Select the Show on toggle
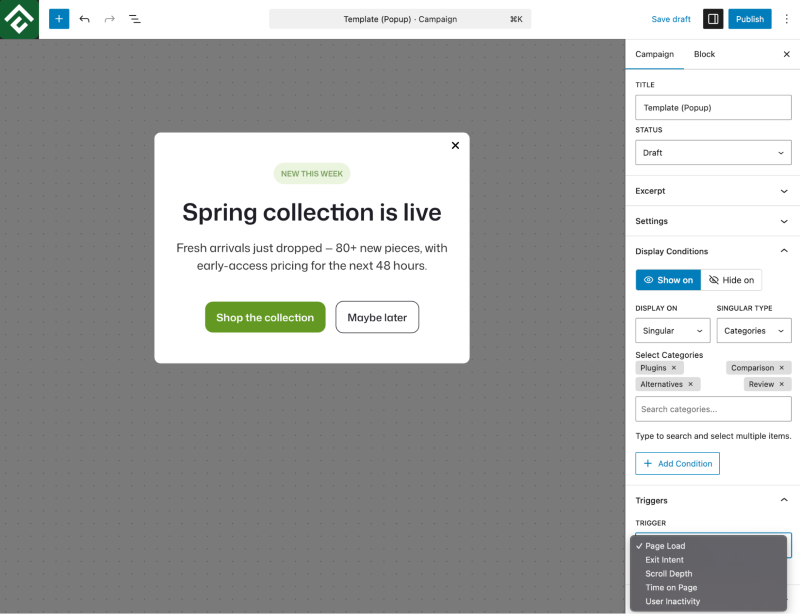The width and height of the screenshot is (800, 614). 668,280
